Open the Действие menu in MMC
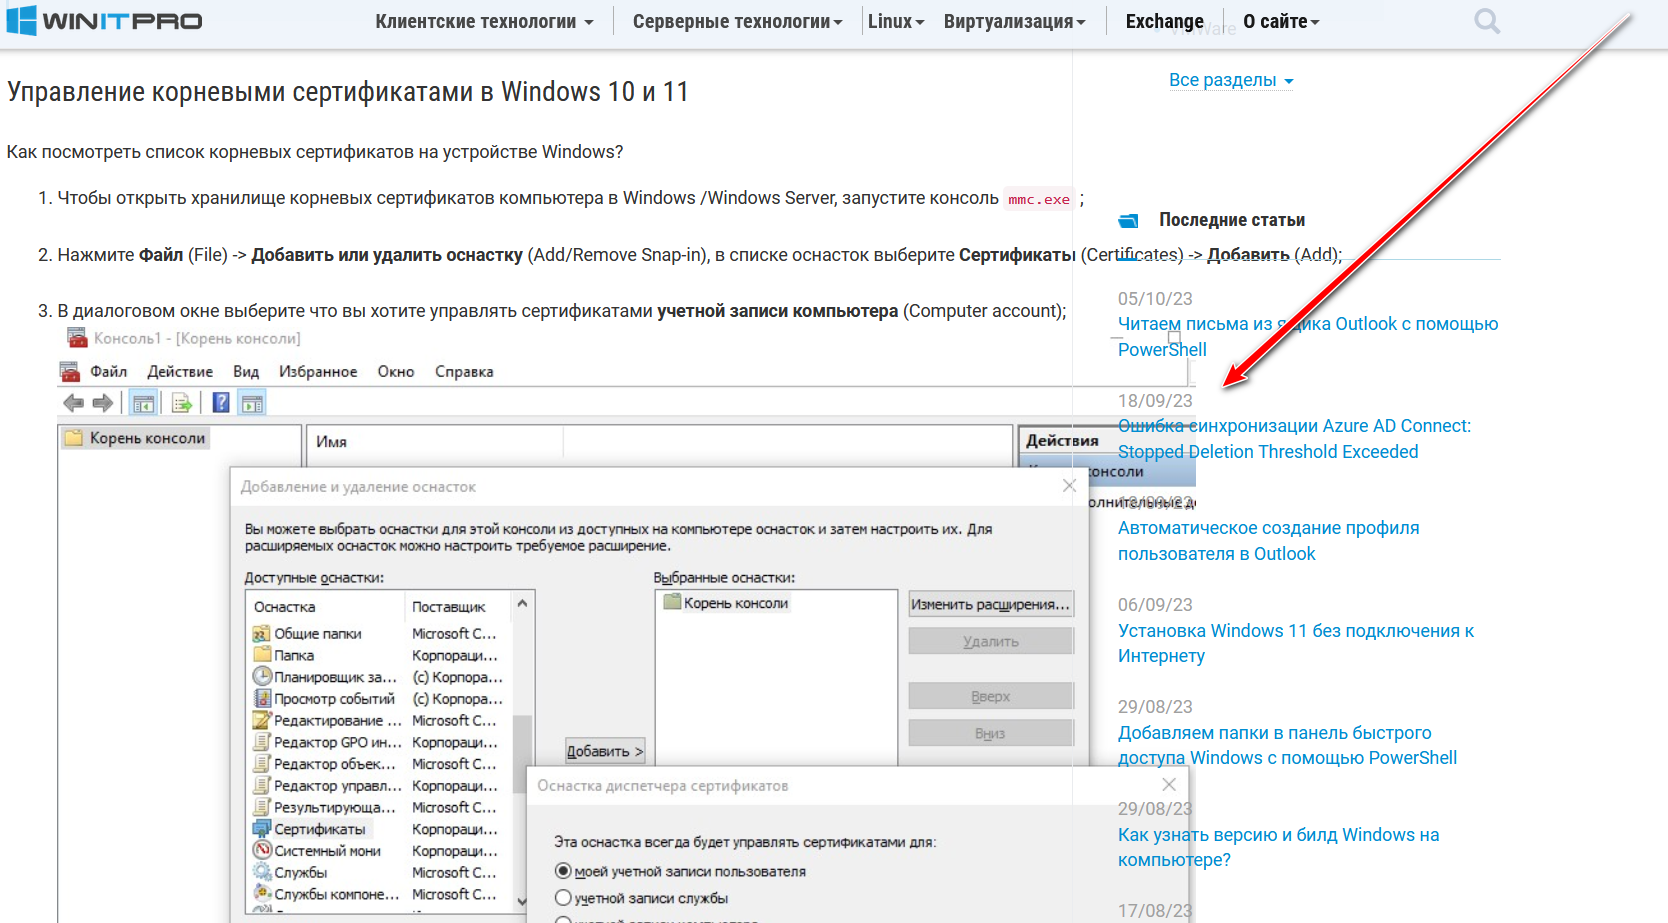 [180, 372]
